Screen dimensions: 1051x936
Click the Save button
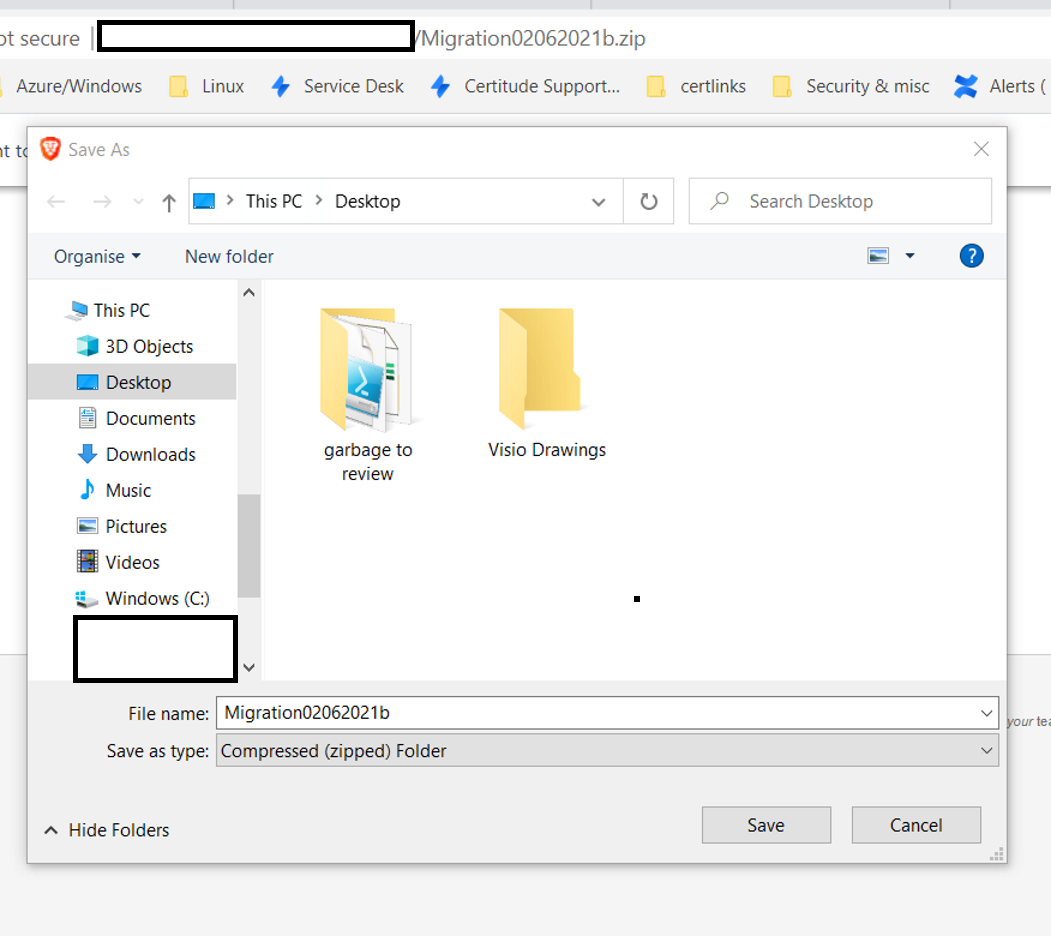pyautogui.click(x=766, y=825)
